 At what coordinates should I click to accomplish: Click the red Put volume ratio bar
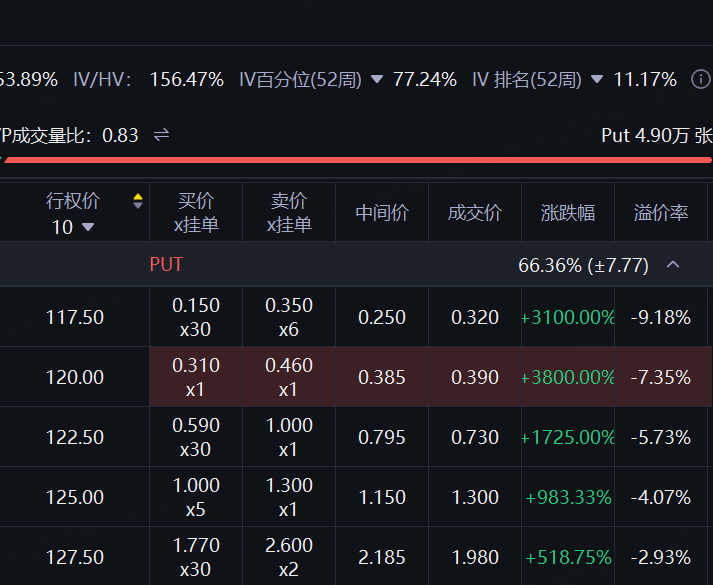[x=357, y=158]
